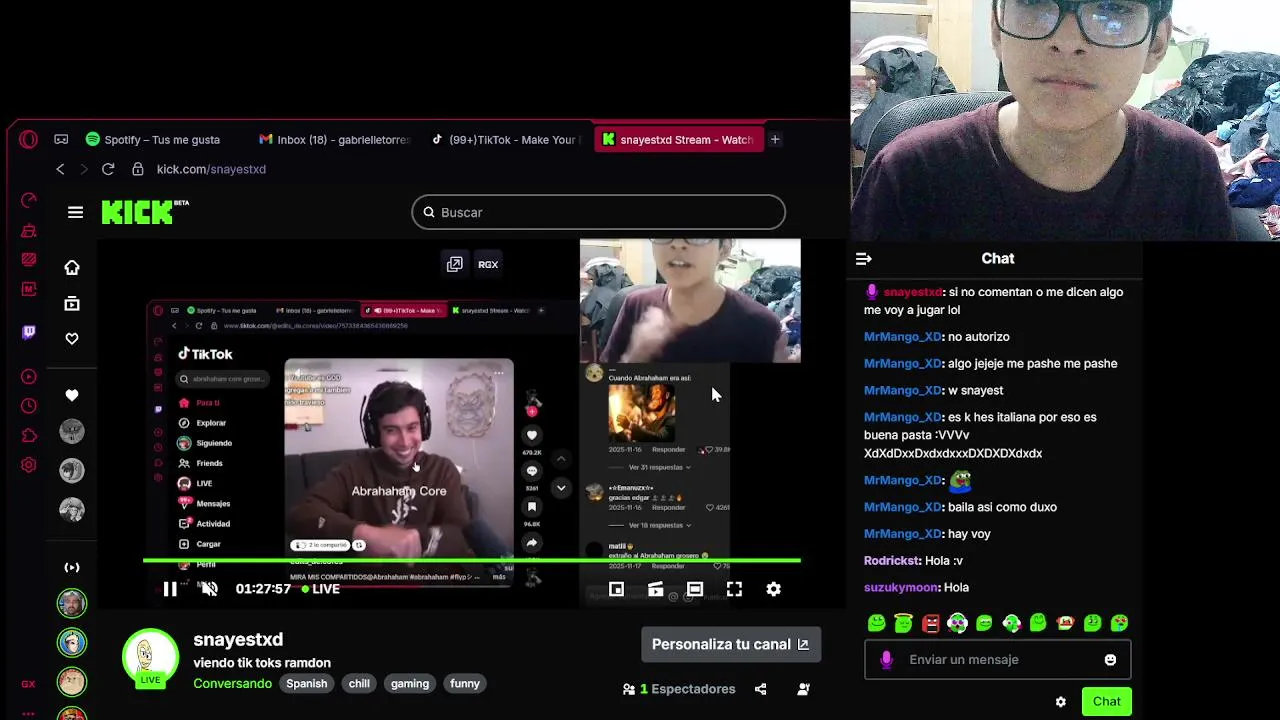Select the funny tag

[x=465, y=684]
